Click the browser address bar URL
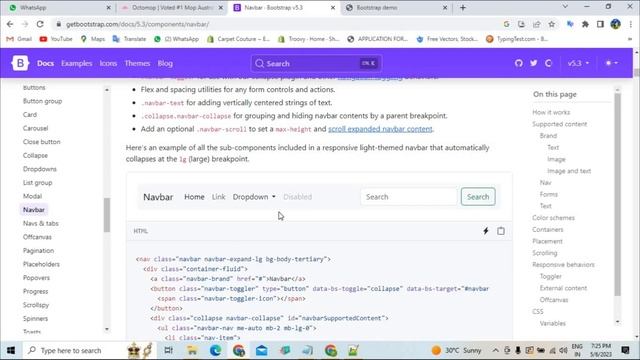640x360 pixels. (x=138, y=24)
